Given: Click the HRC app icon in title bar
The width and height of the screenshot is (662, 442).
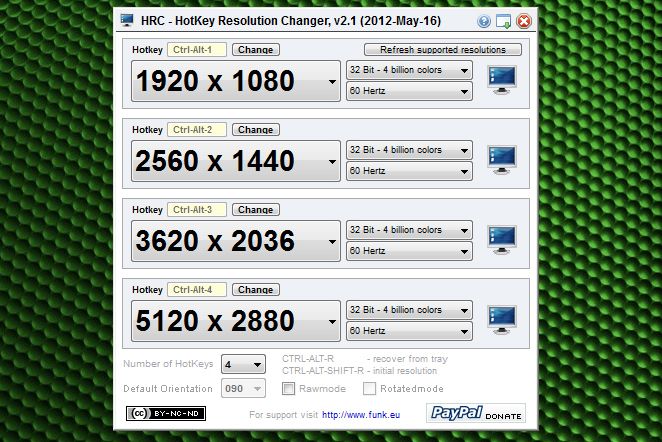Looking at the screenshot, I should click(x=127, y=20).
